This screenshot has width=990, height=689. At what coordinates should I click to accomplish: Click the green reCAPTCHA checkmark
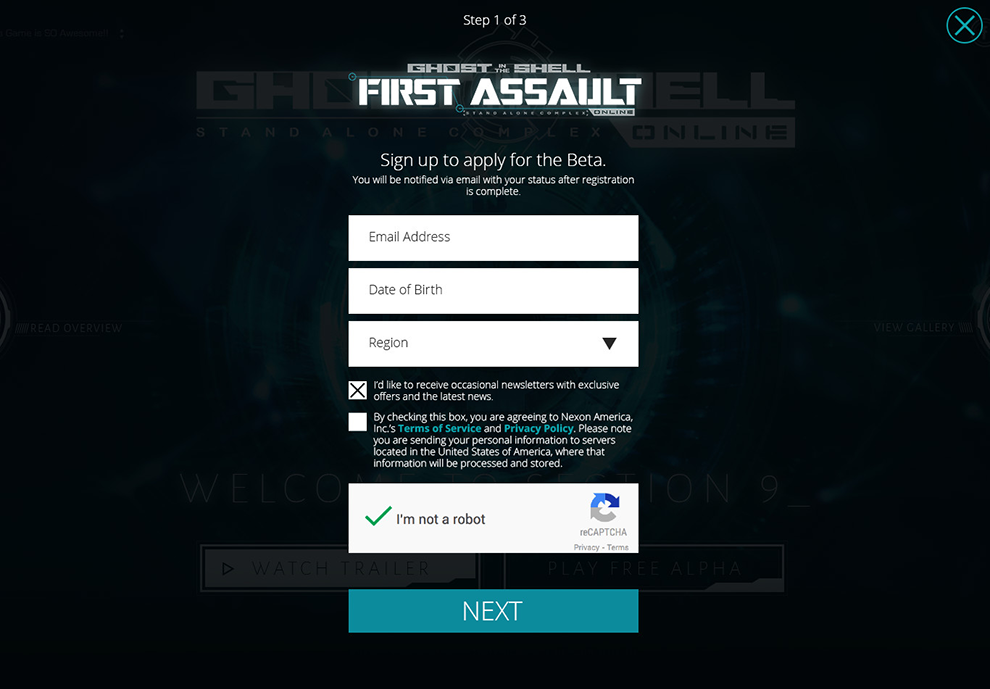[x=378, y=516]
